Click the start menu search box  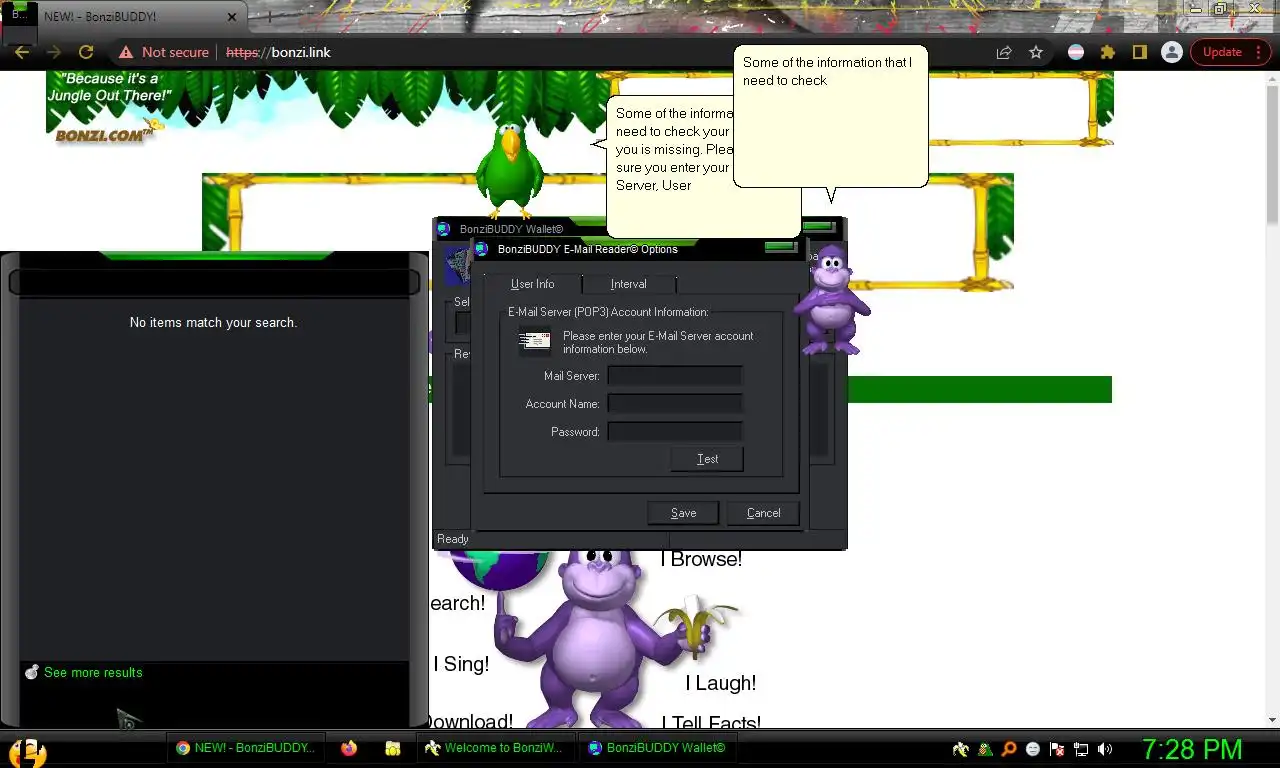(214, 283)
